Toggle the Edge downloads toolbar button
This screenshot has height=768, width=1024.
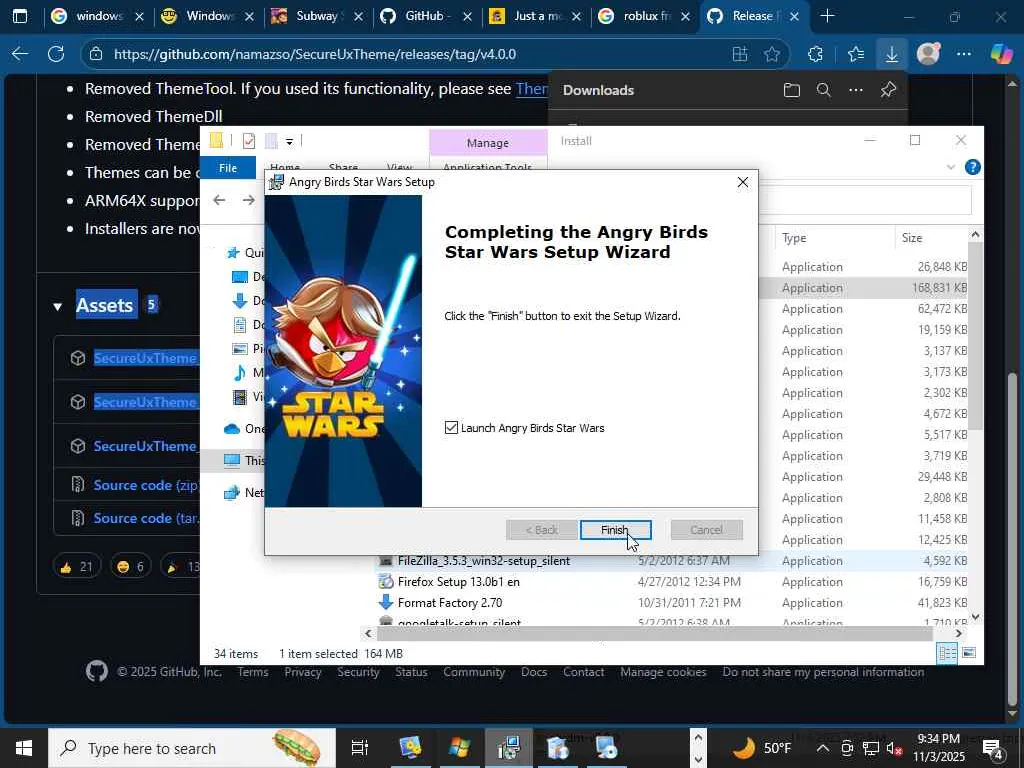891,54
